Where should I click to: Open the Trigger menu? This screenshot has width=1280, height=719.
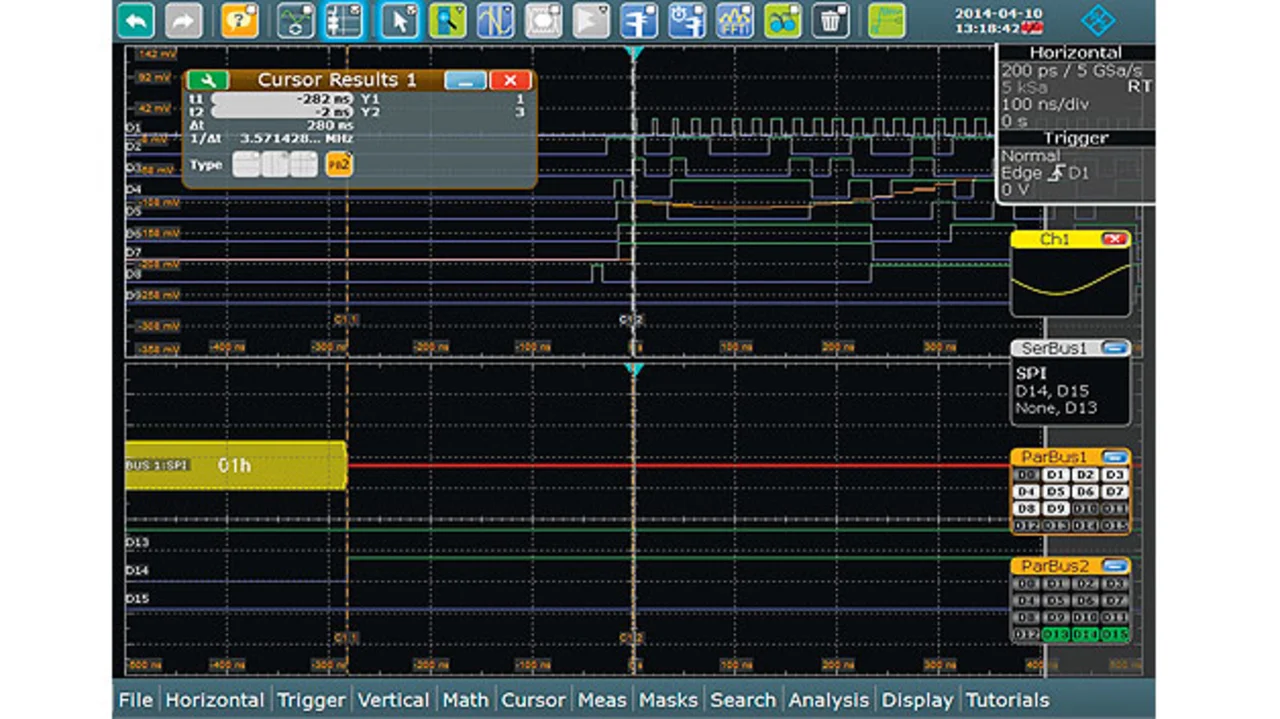pos(311,700)
